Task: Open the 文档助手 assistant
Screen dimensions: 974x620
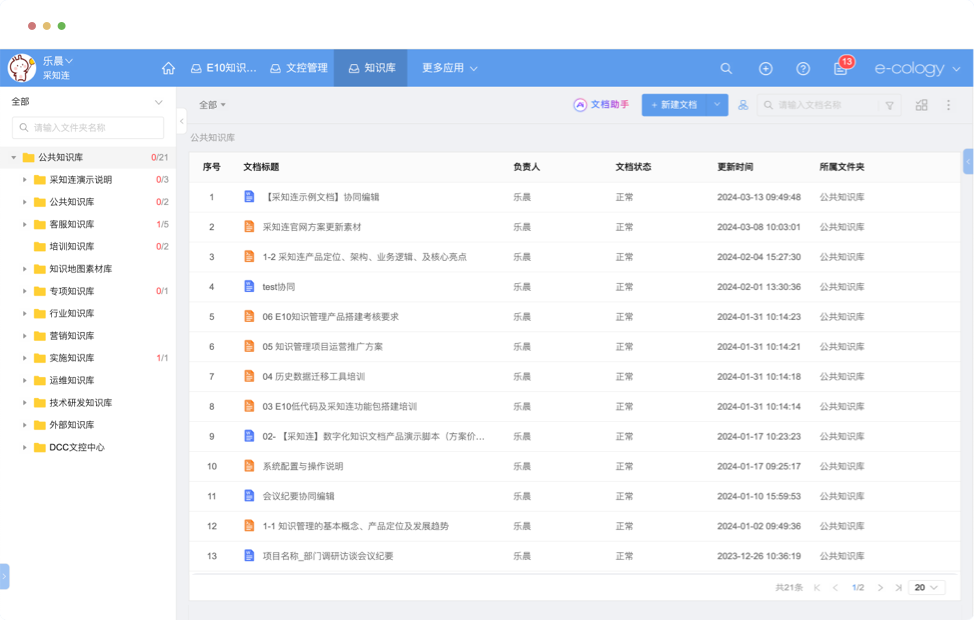Action: coord(601,105)
